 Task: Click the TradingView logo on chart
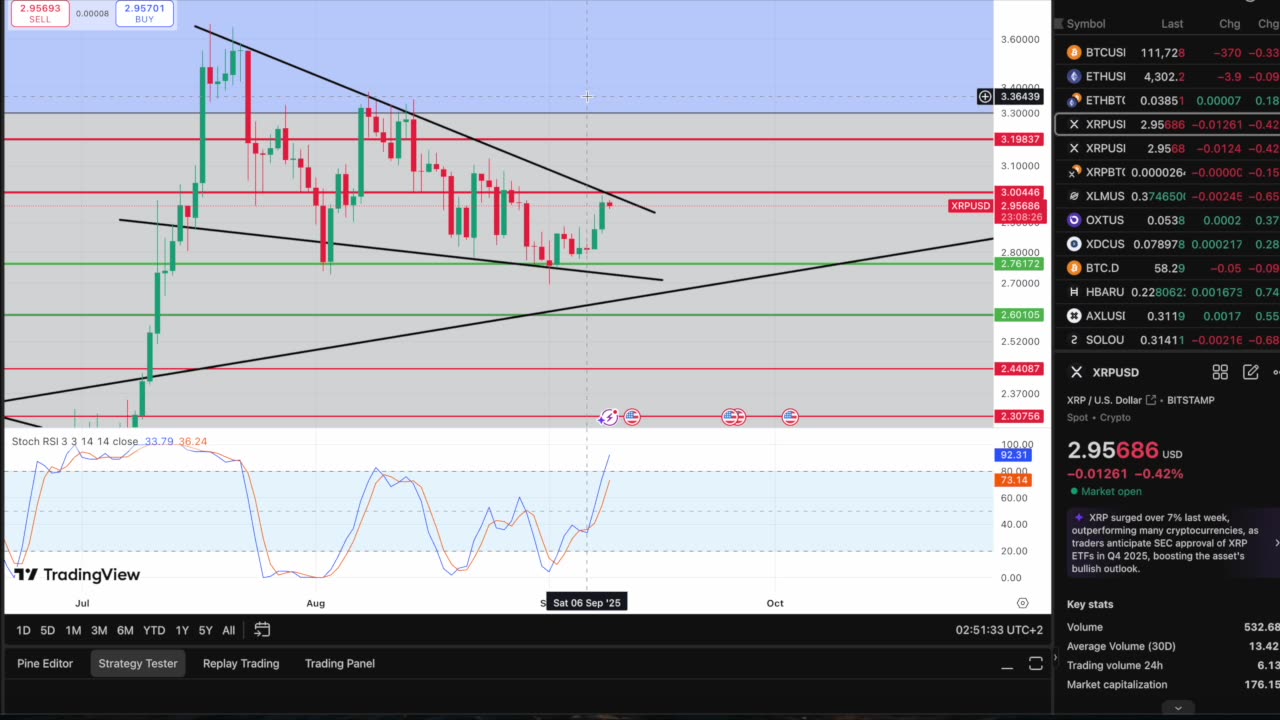click(77, 575)
